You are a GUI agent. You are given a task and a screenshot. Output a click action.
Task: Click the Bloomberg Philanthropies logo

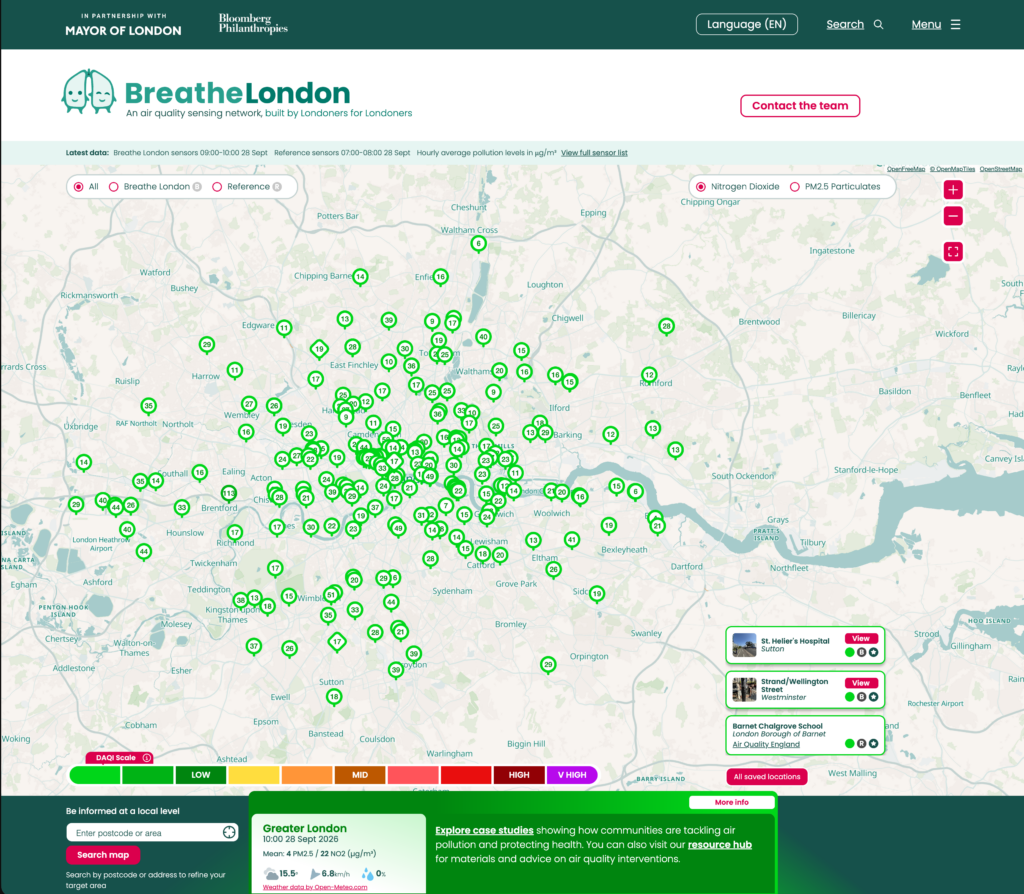(x=253, y=24)
